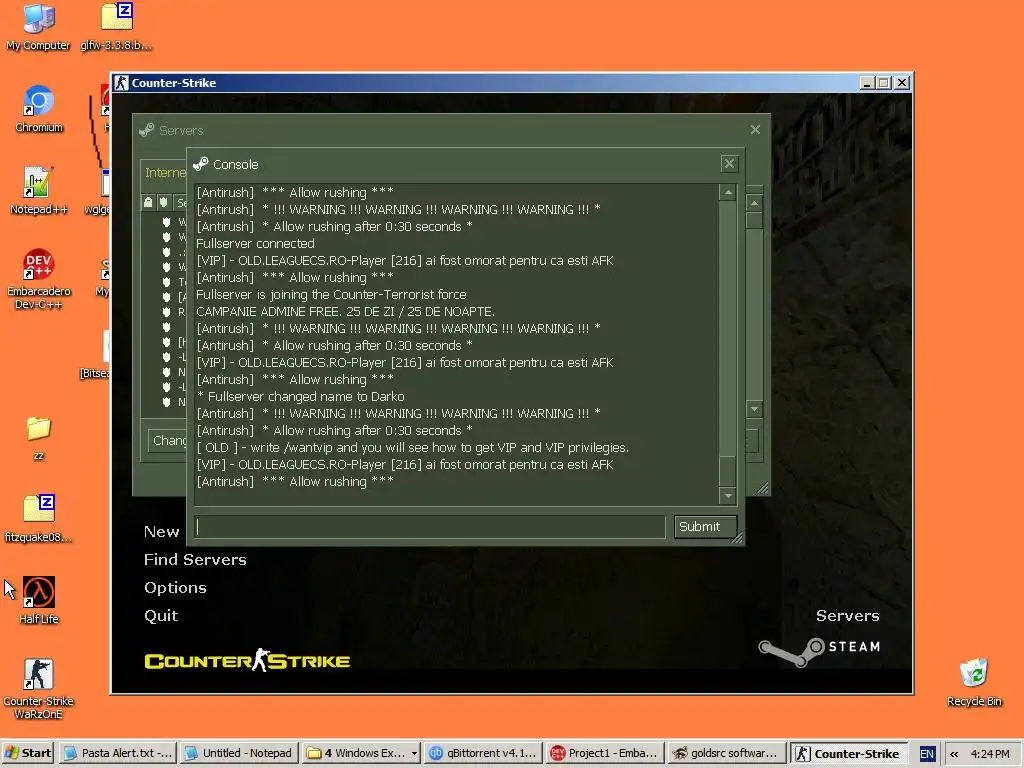
Task: Click the 4:24 PM system clock
Action: [990, 754]
